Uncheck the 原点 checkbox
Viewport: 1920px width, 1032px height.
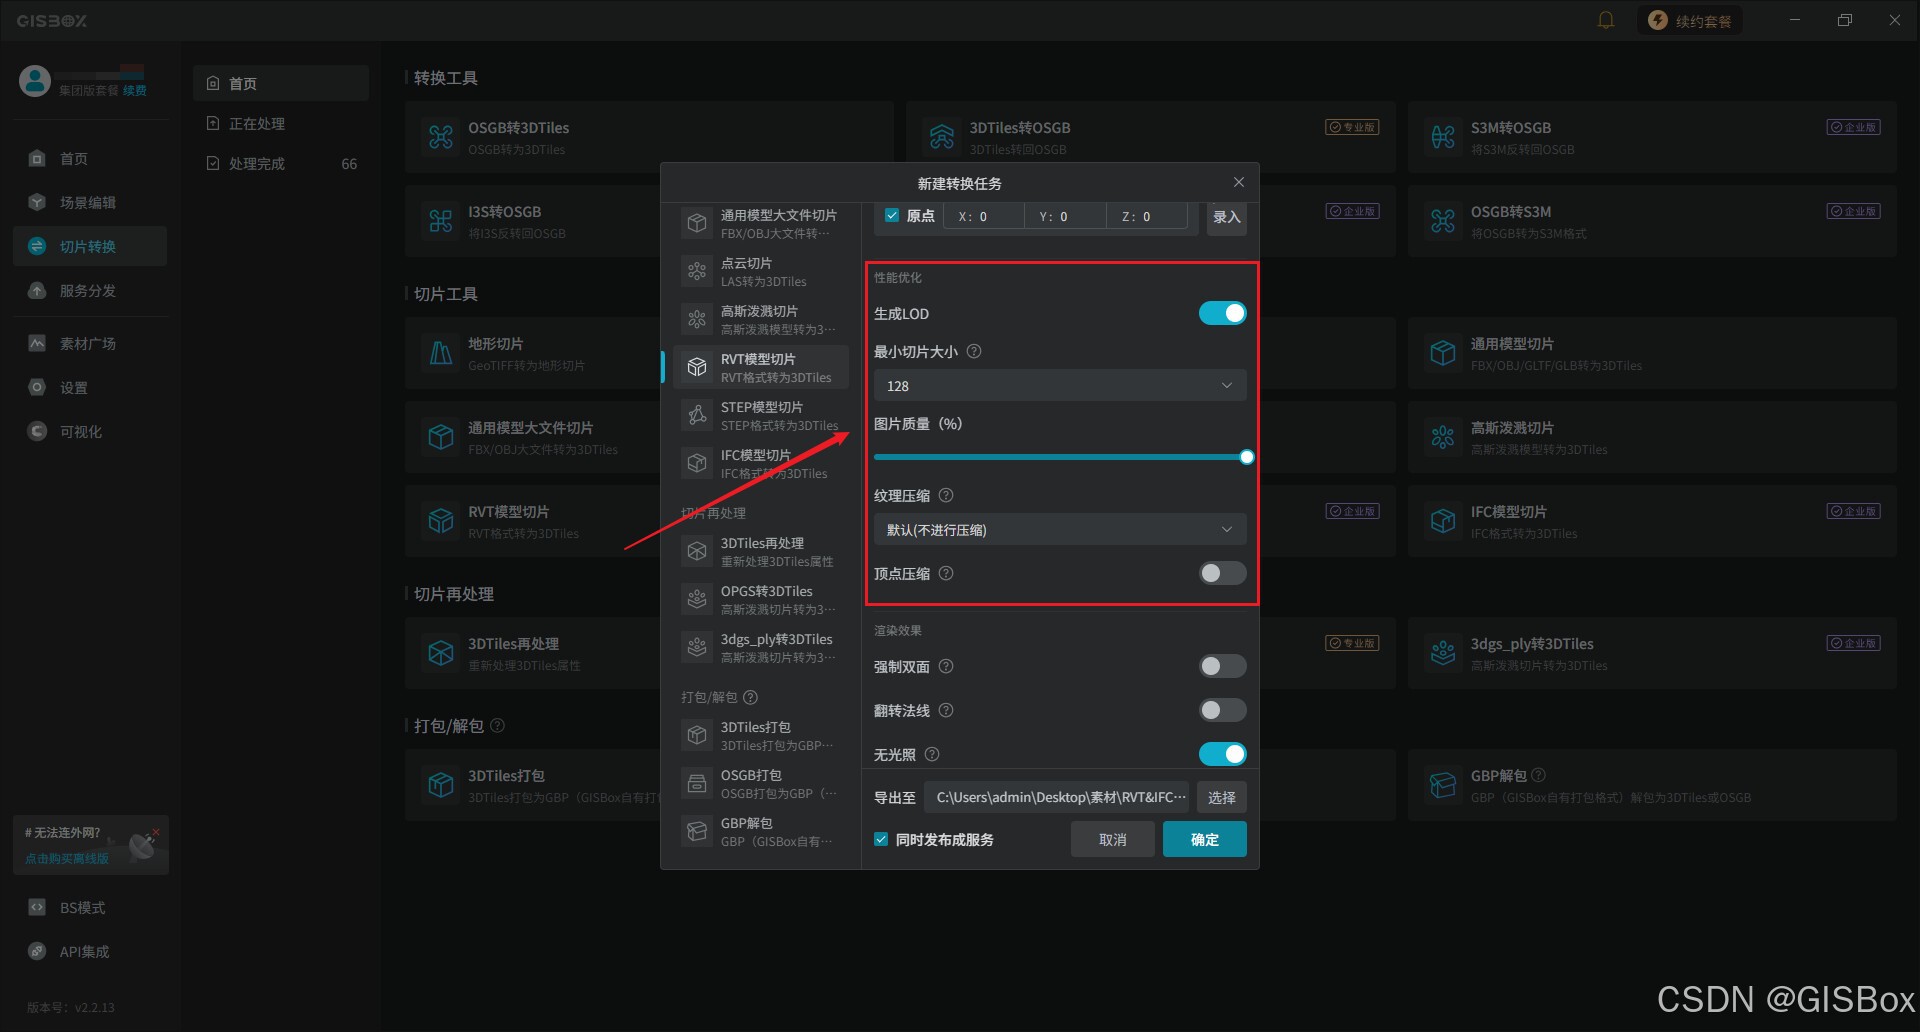892,215
